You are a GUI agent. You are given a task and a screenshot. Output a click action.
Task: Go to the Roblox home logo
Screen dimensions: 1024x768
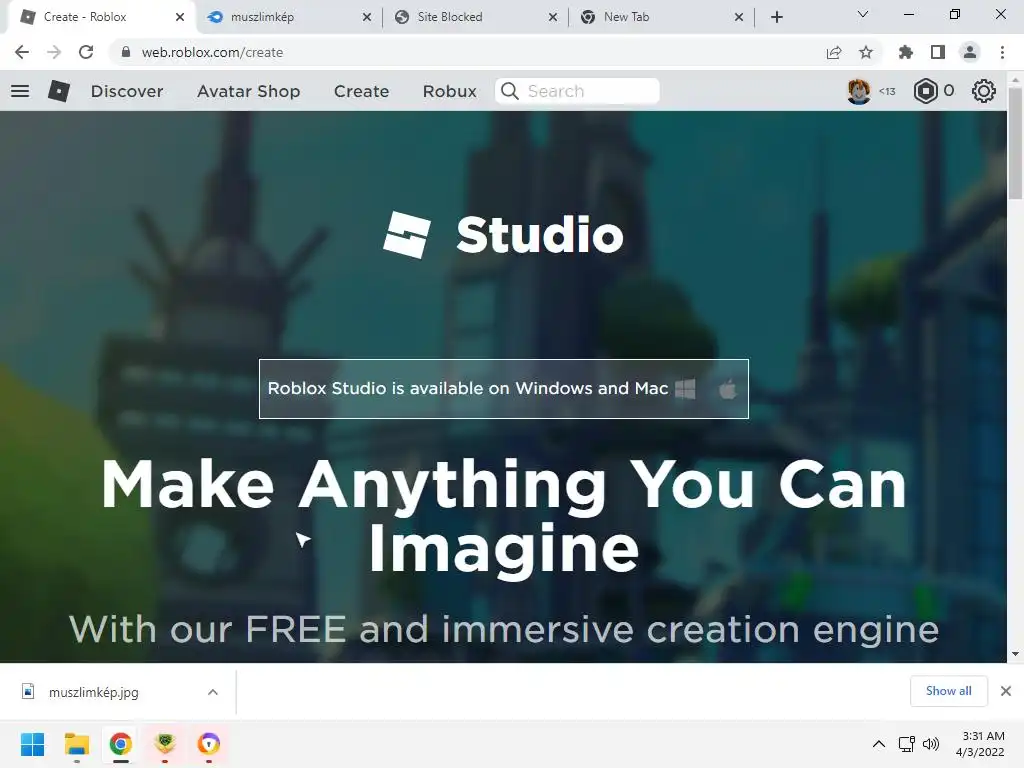[x=59, y=91]
